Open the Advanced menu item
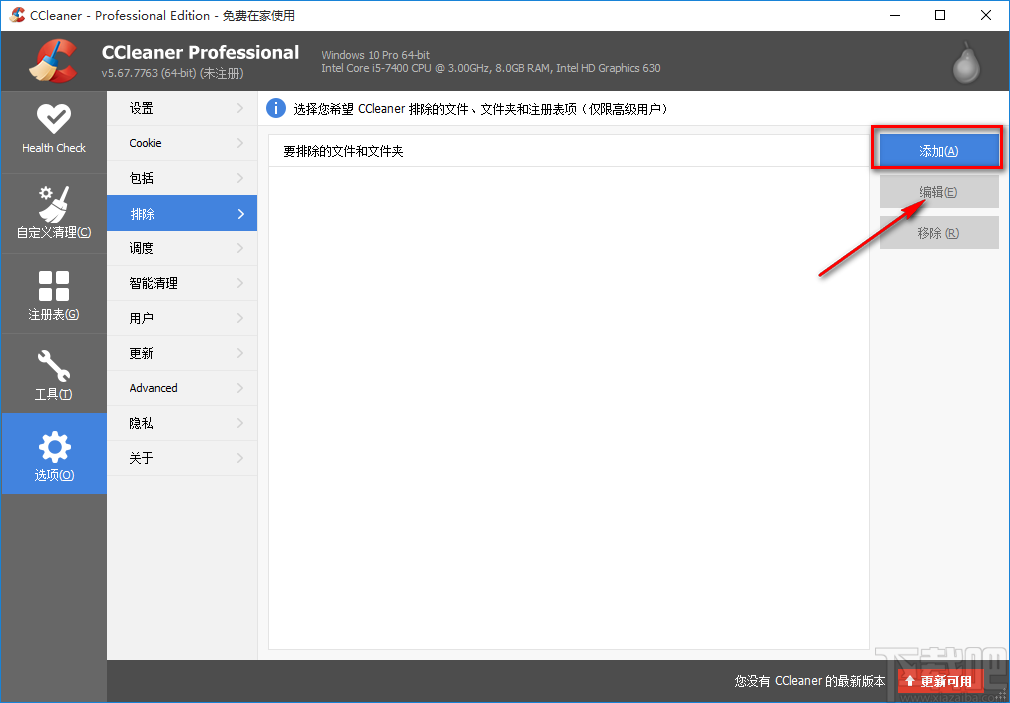1010x703 pixels. click(x=182, y=388)
